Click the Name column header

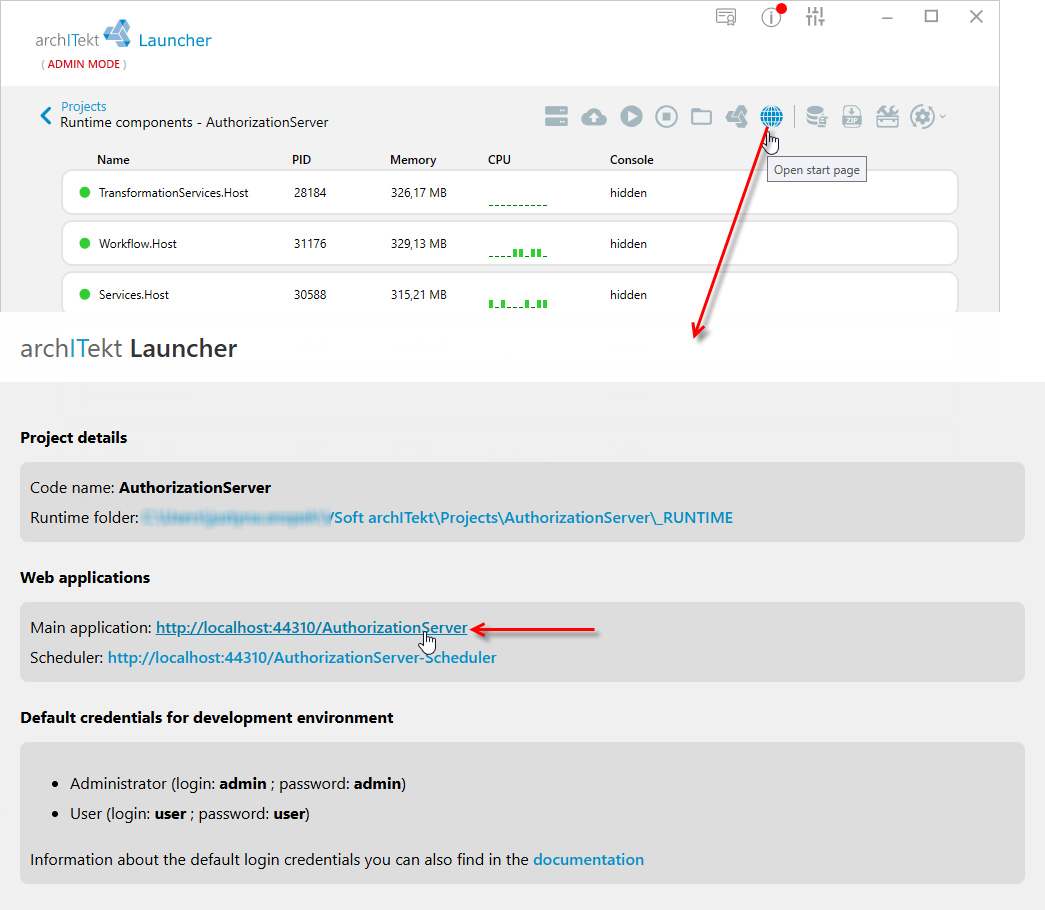tap(113, 160)
